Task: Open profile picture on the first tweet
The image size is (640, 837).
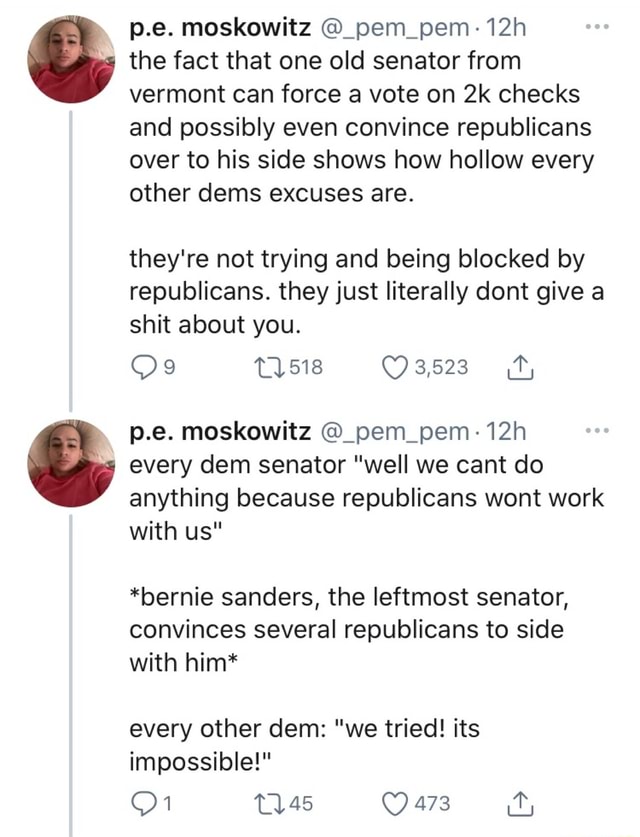Action: click(71, 60)
